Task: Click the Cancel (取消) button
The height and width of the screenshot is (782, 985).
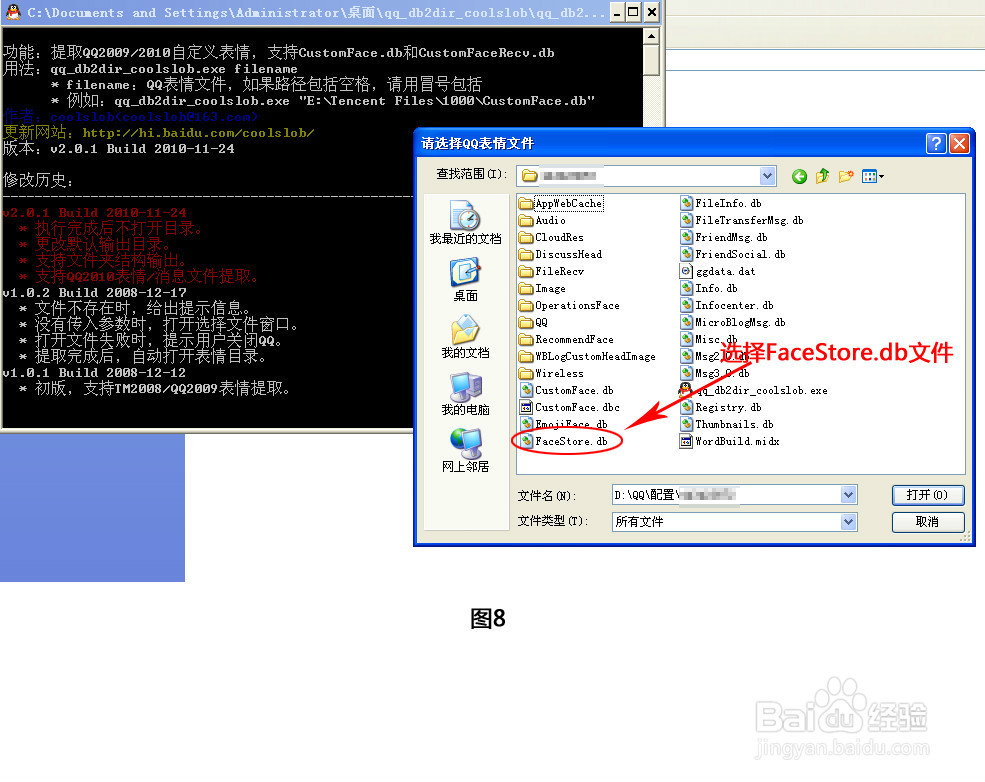Action: 928,521
